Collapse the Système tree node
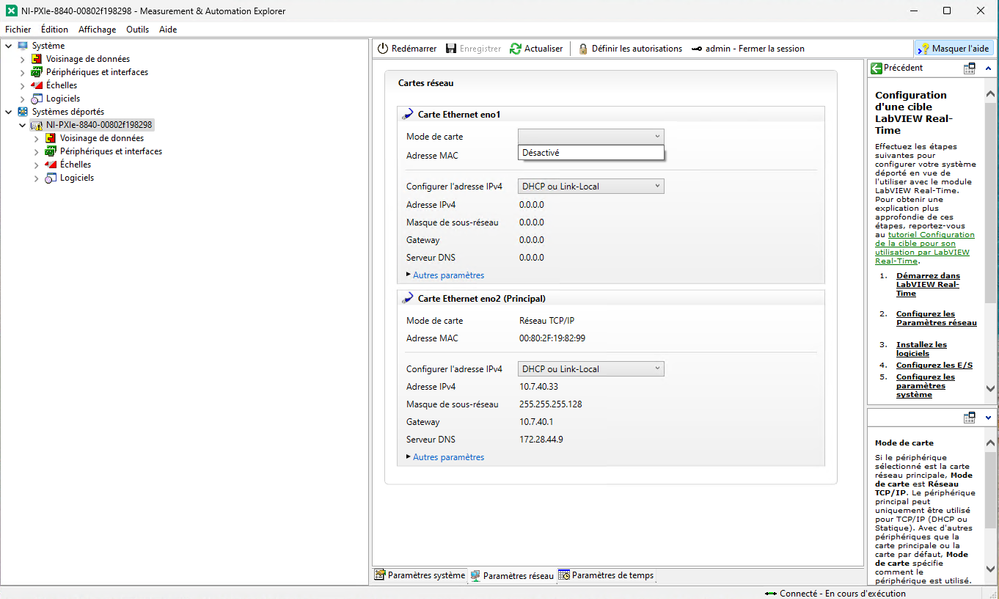 click(x=9, y=46)
